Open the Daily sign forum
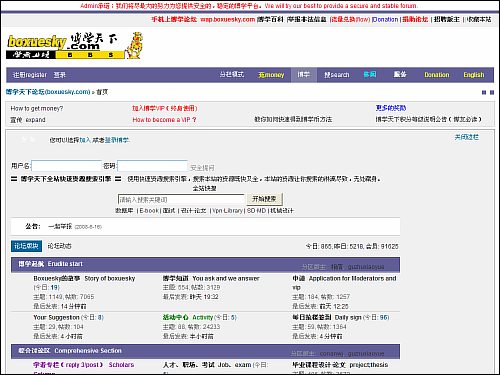The image size is (500, 375). point(327,317)
